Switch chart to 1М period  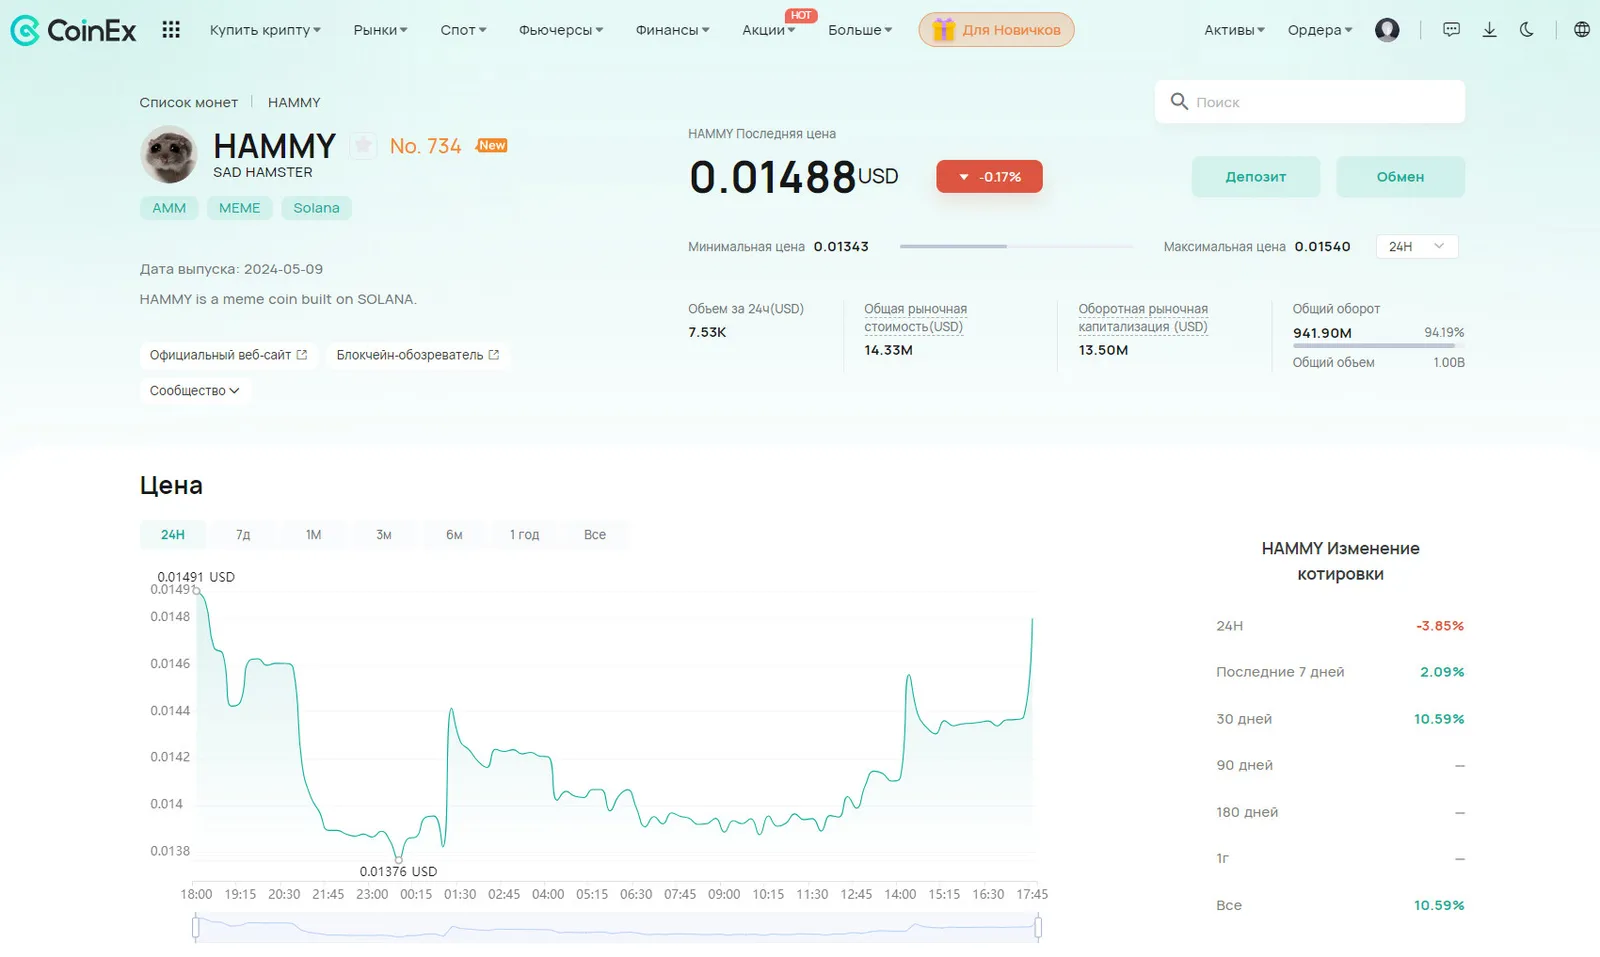coord(313,534)
